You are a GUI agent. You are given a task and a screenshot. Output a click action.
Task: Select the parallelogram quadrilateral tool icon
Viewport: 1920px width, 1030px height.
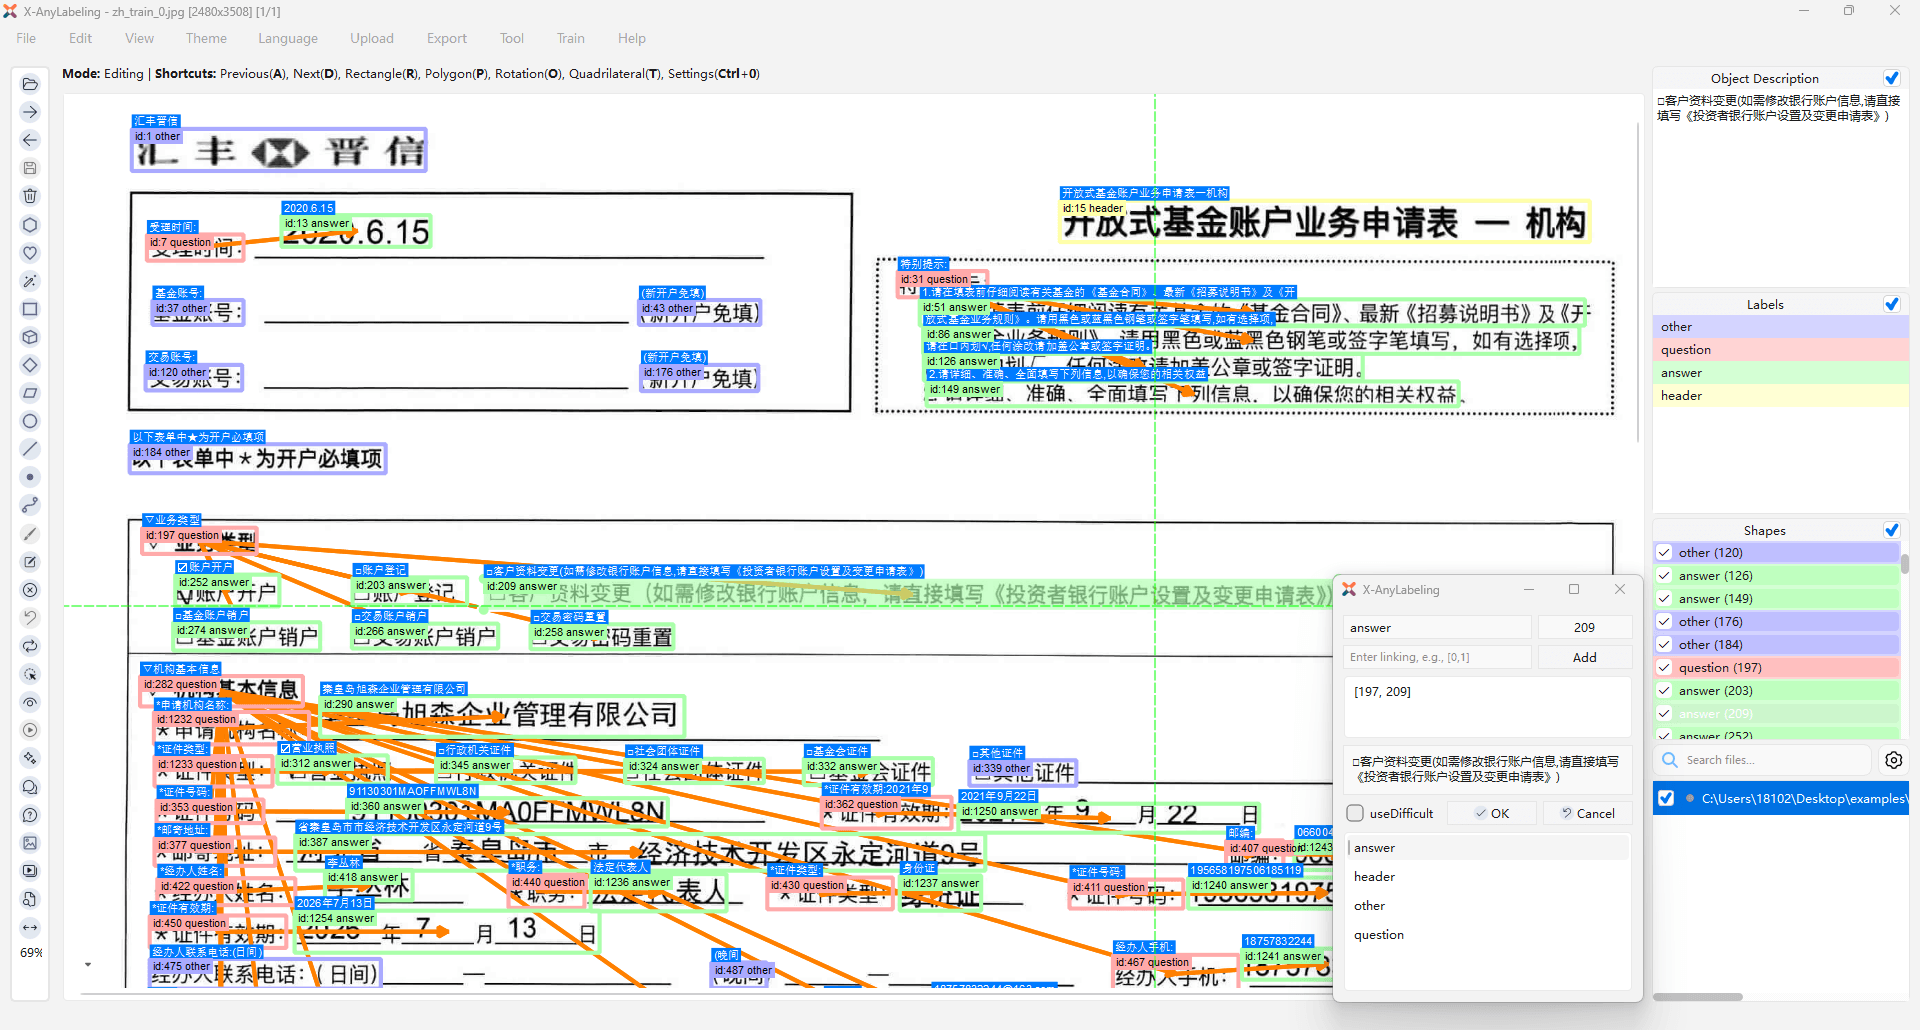(x=30, y=393)
